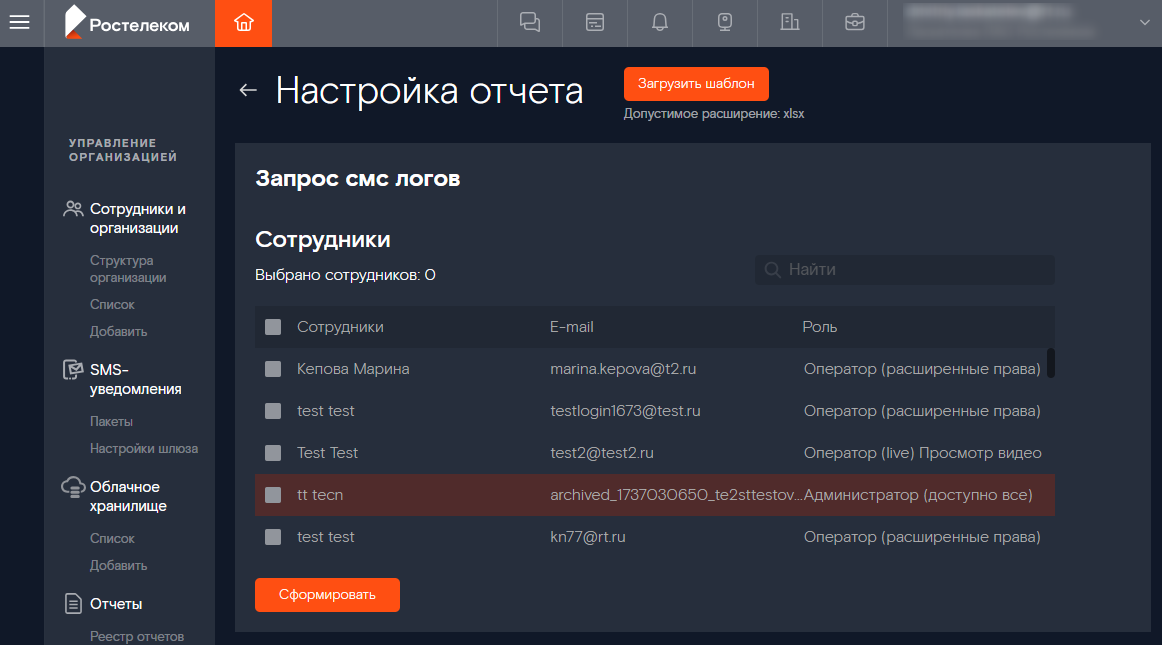Check the box for Кепова Марина
The image size is (1162, 645).
tap(273, 369)
